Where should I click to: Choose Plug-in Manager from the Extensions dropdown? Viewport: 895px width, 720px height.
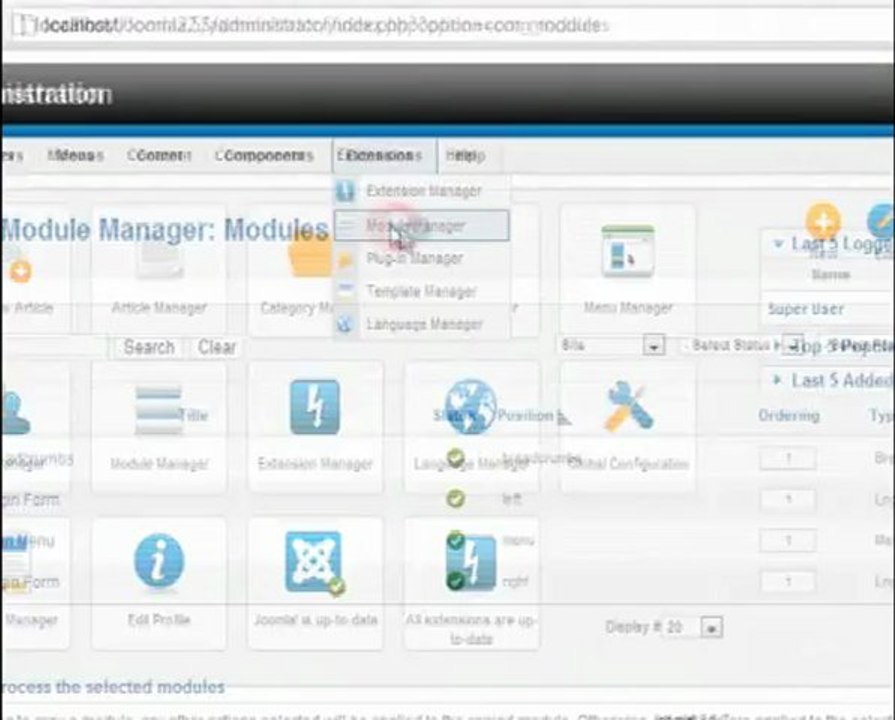tap(421, 259)
